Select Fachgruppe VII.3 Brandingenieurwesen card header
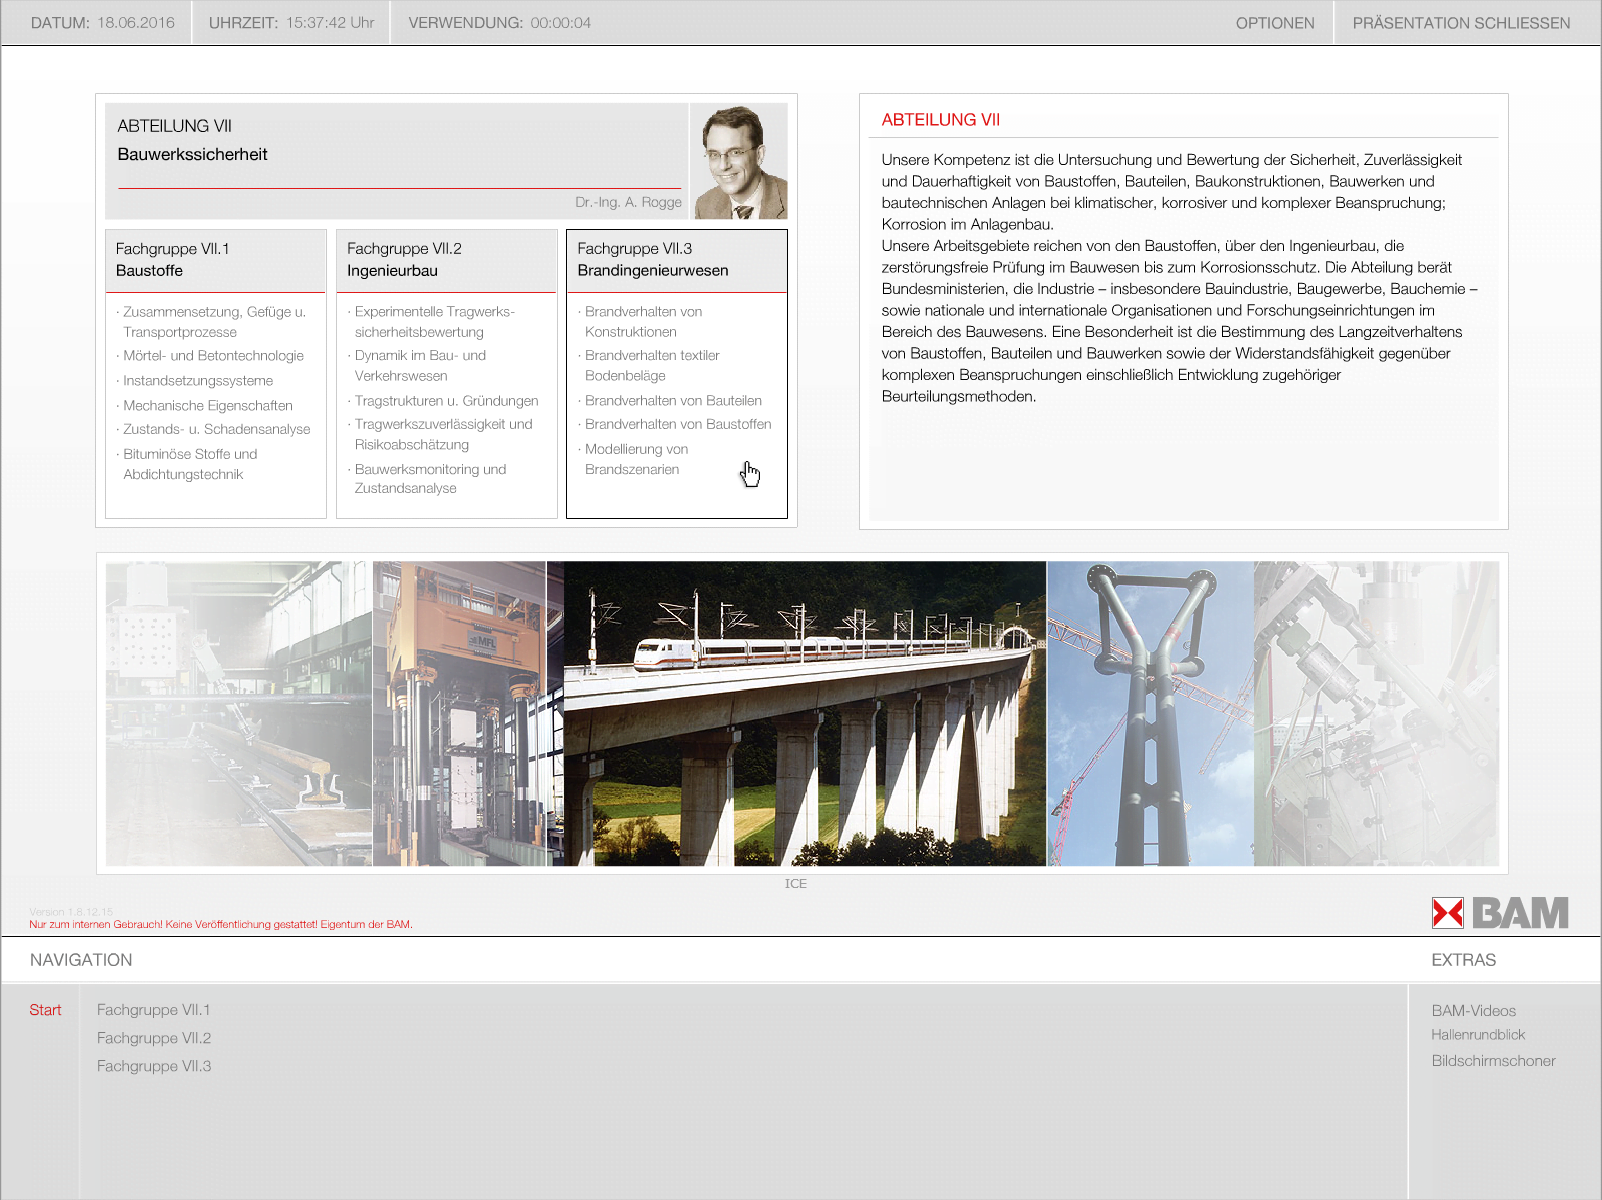The image size is (1602, 1200). [x=676, y=260]
